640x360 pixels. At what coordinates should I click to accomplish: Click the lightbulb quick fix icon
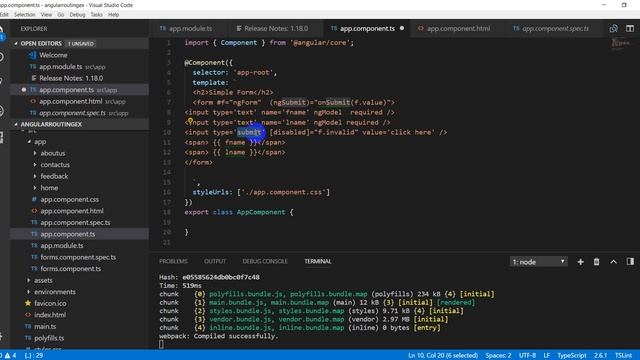click(190, 121)
